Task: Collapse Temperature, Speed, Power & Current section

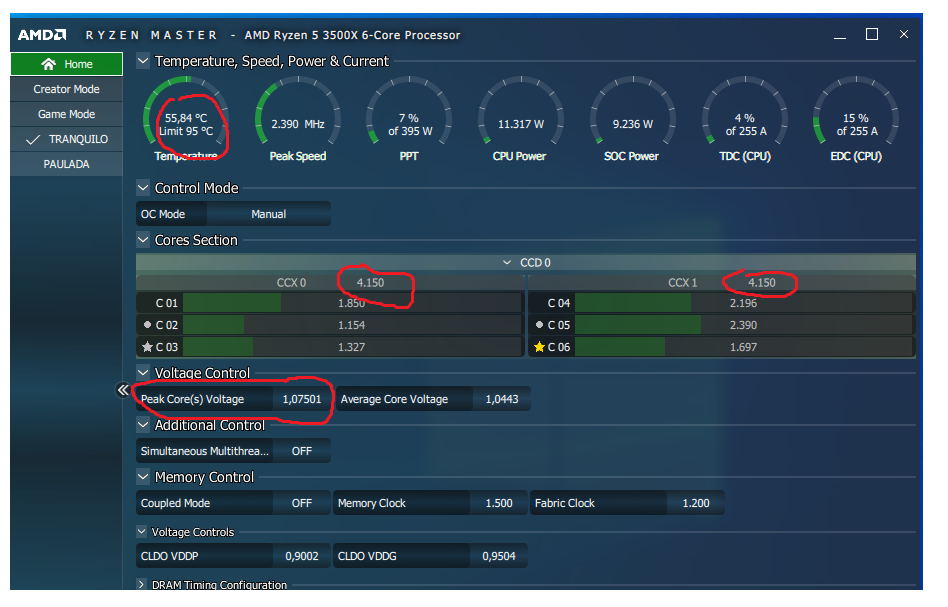Action: (143, 61)
